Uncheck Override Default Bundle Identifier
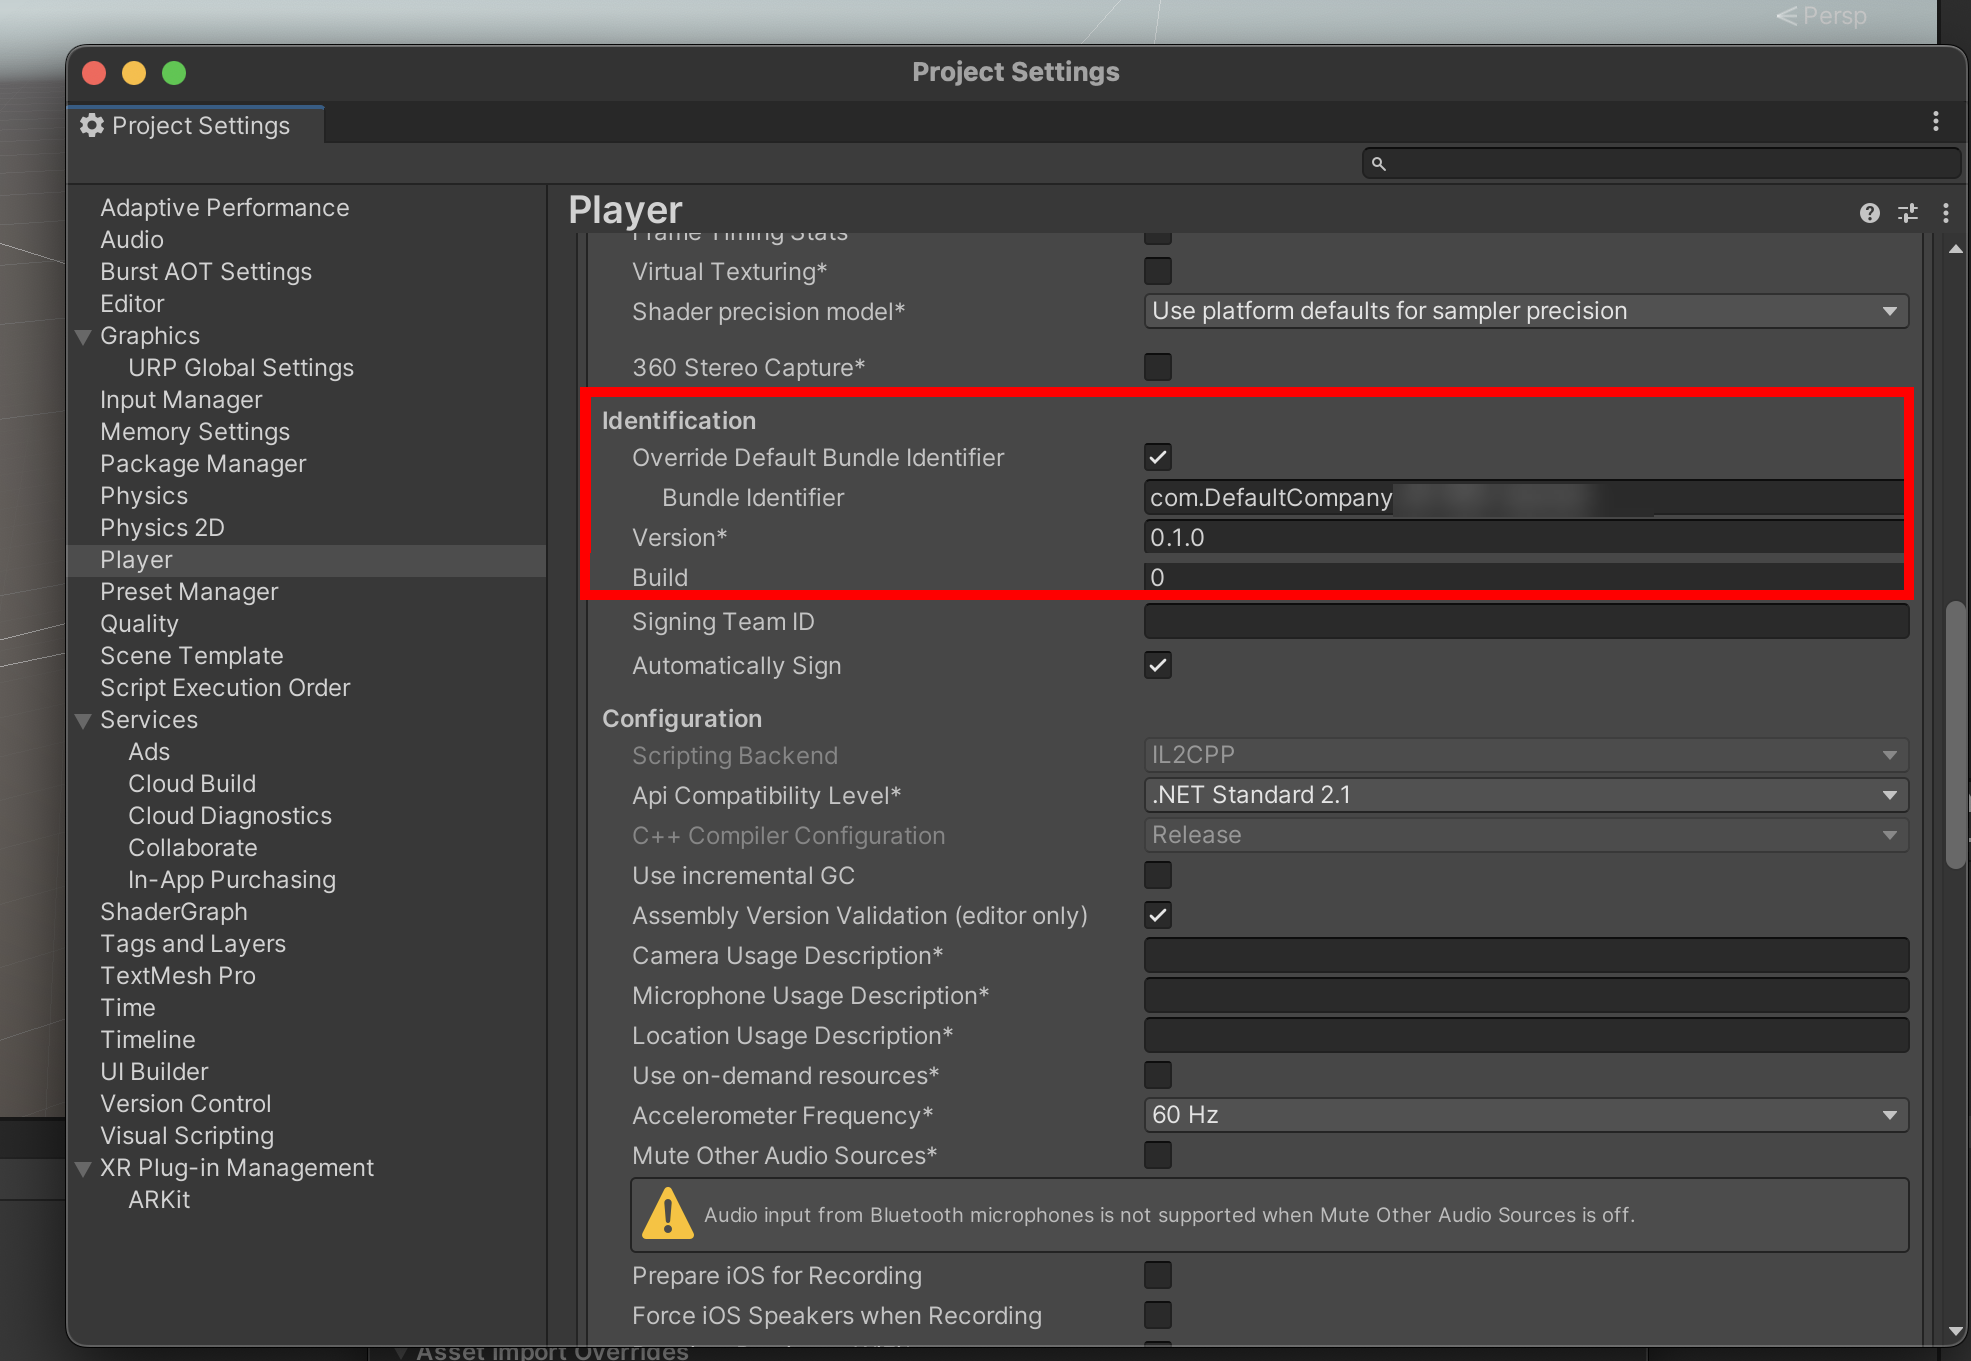The image size is (1971, 1361). pyautogui.click(x=1157, y=457)
